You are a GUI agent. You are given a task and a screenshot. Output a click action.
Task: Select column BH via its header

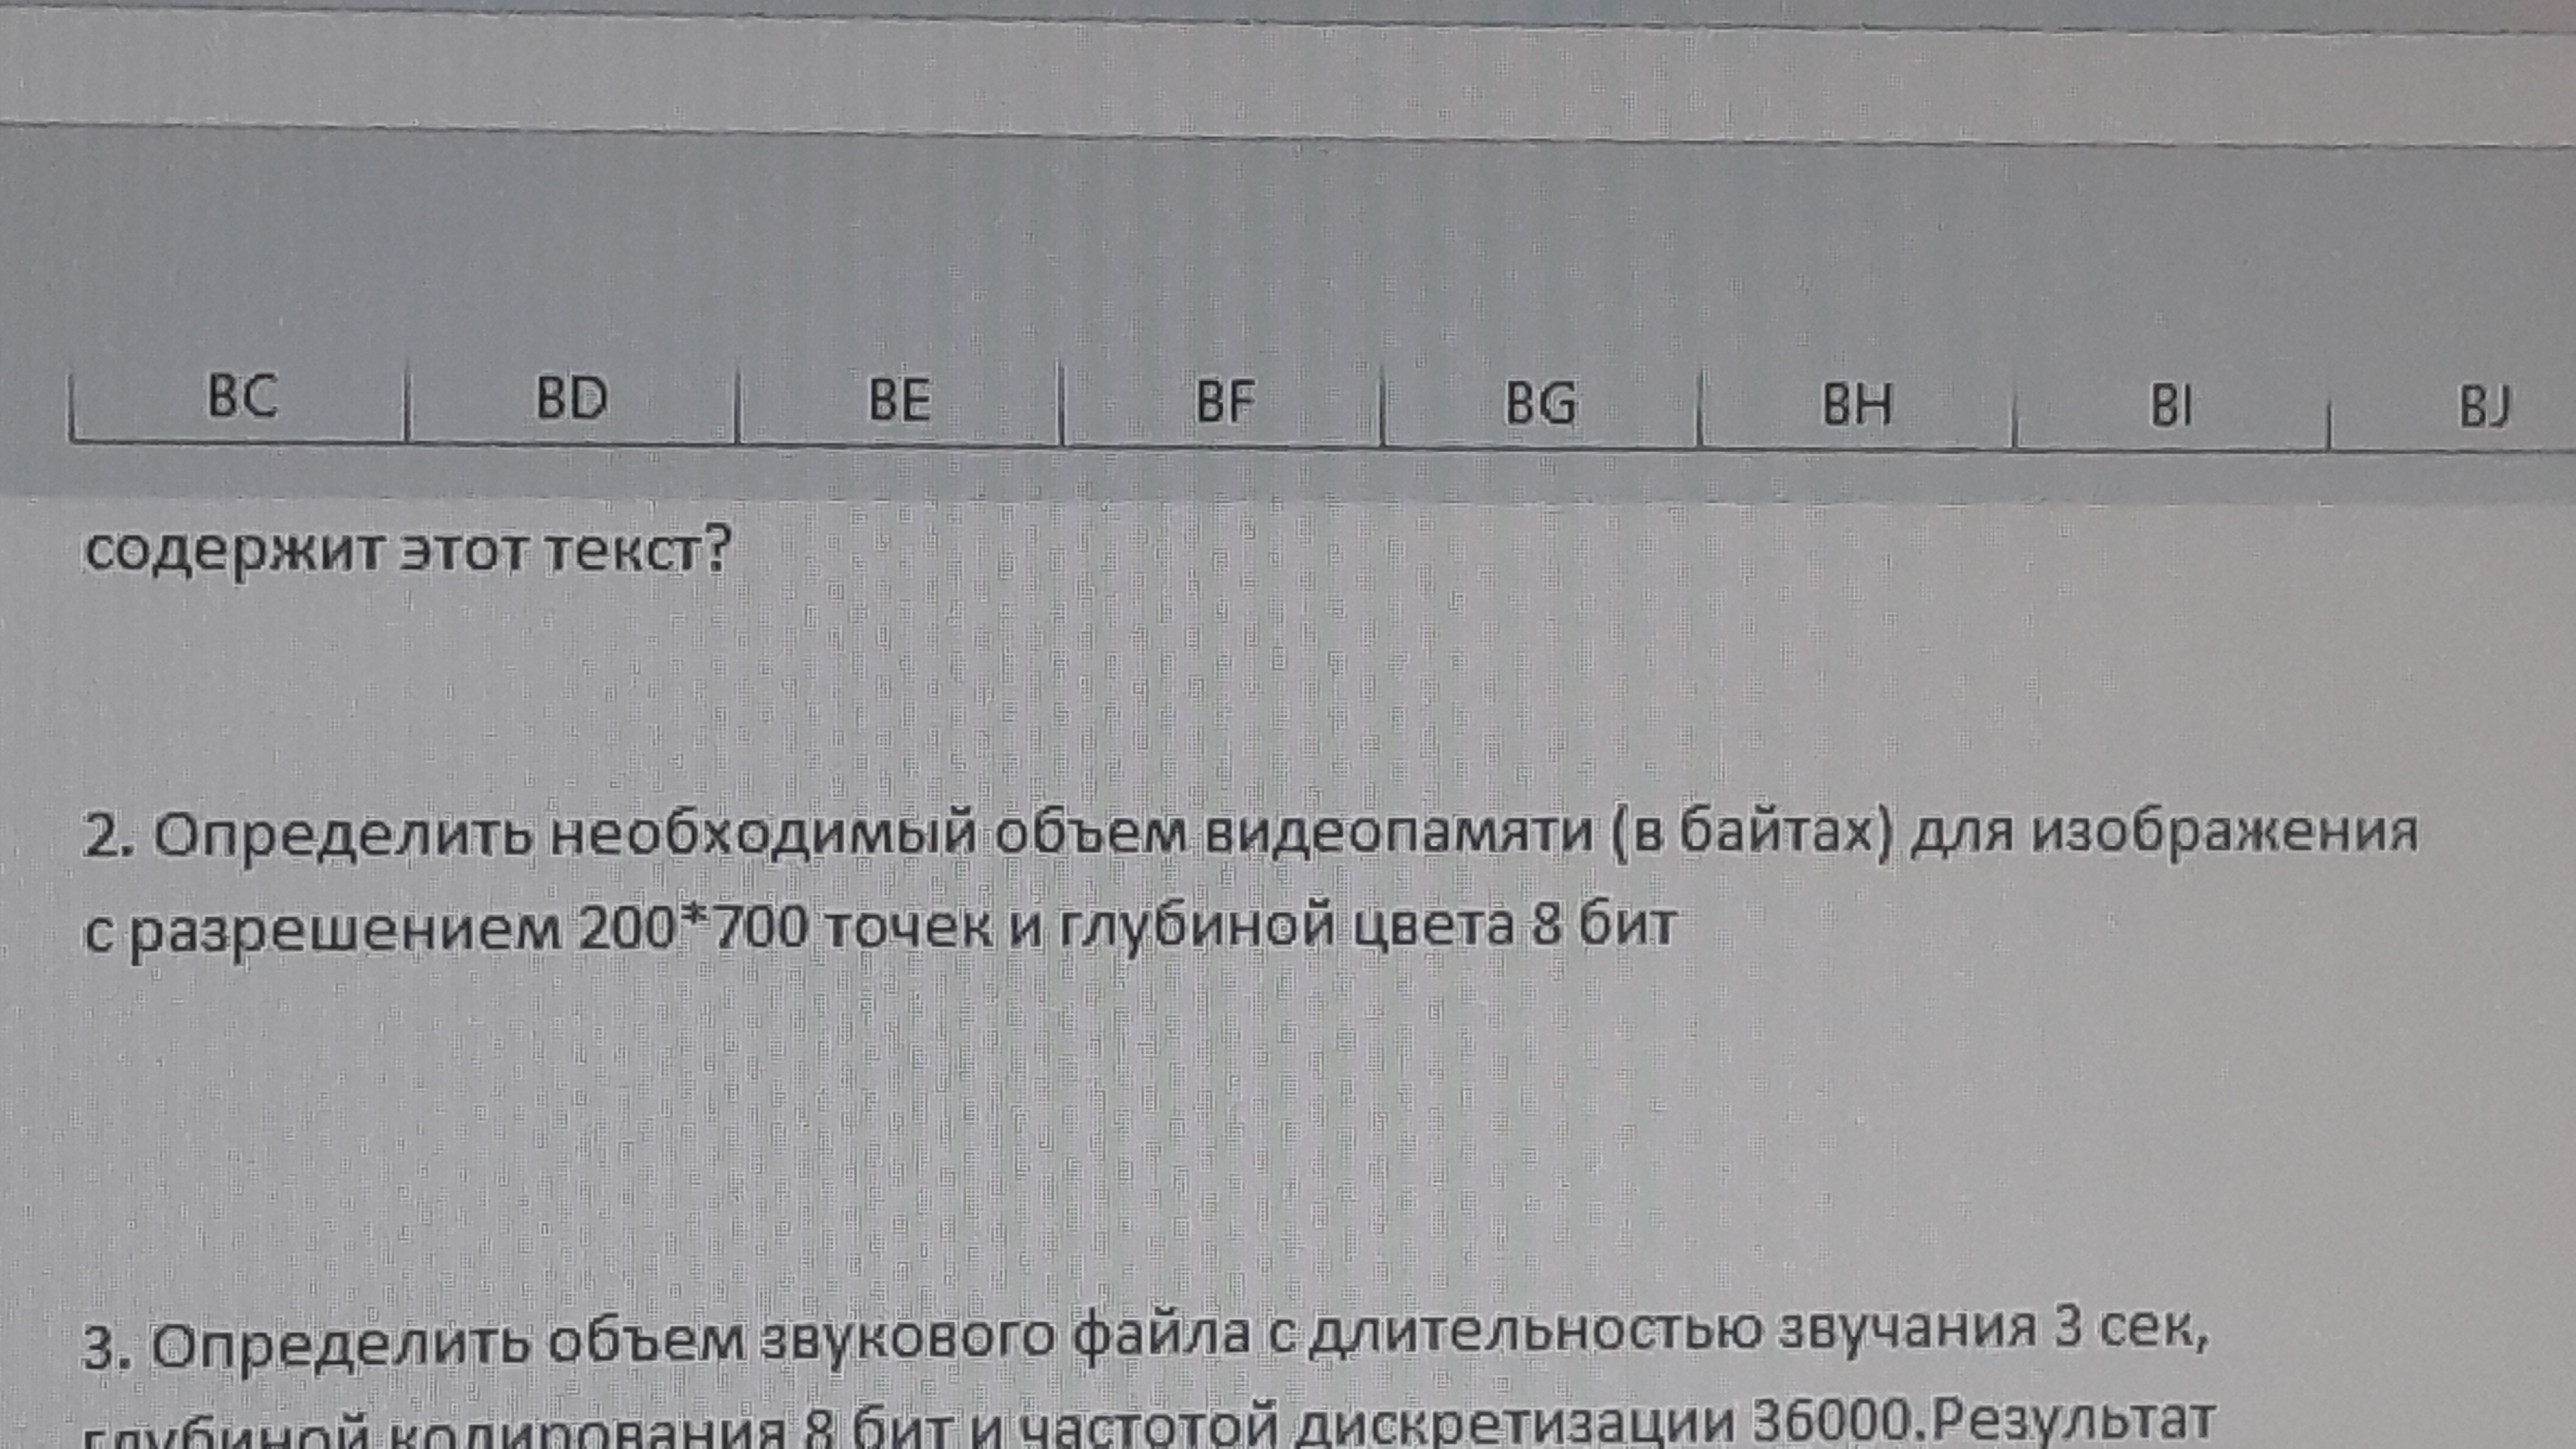click(x=1857, y=406)
